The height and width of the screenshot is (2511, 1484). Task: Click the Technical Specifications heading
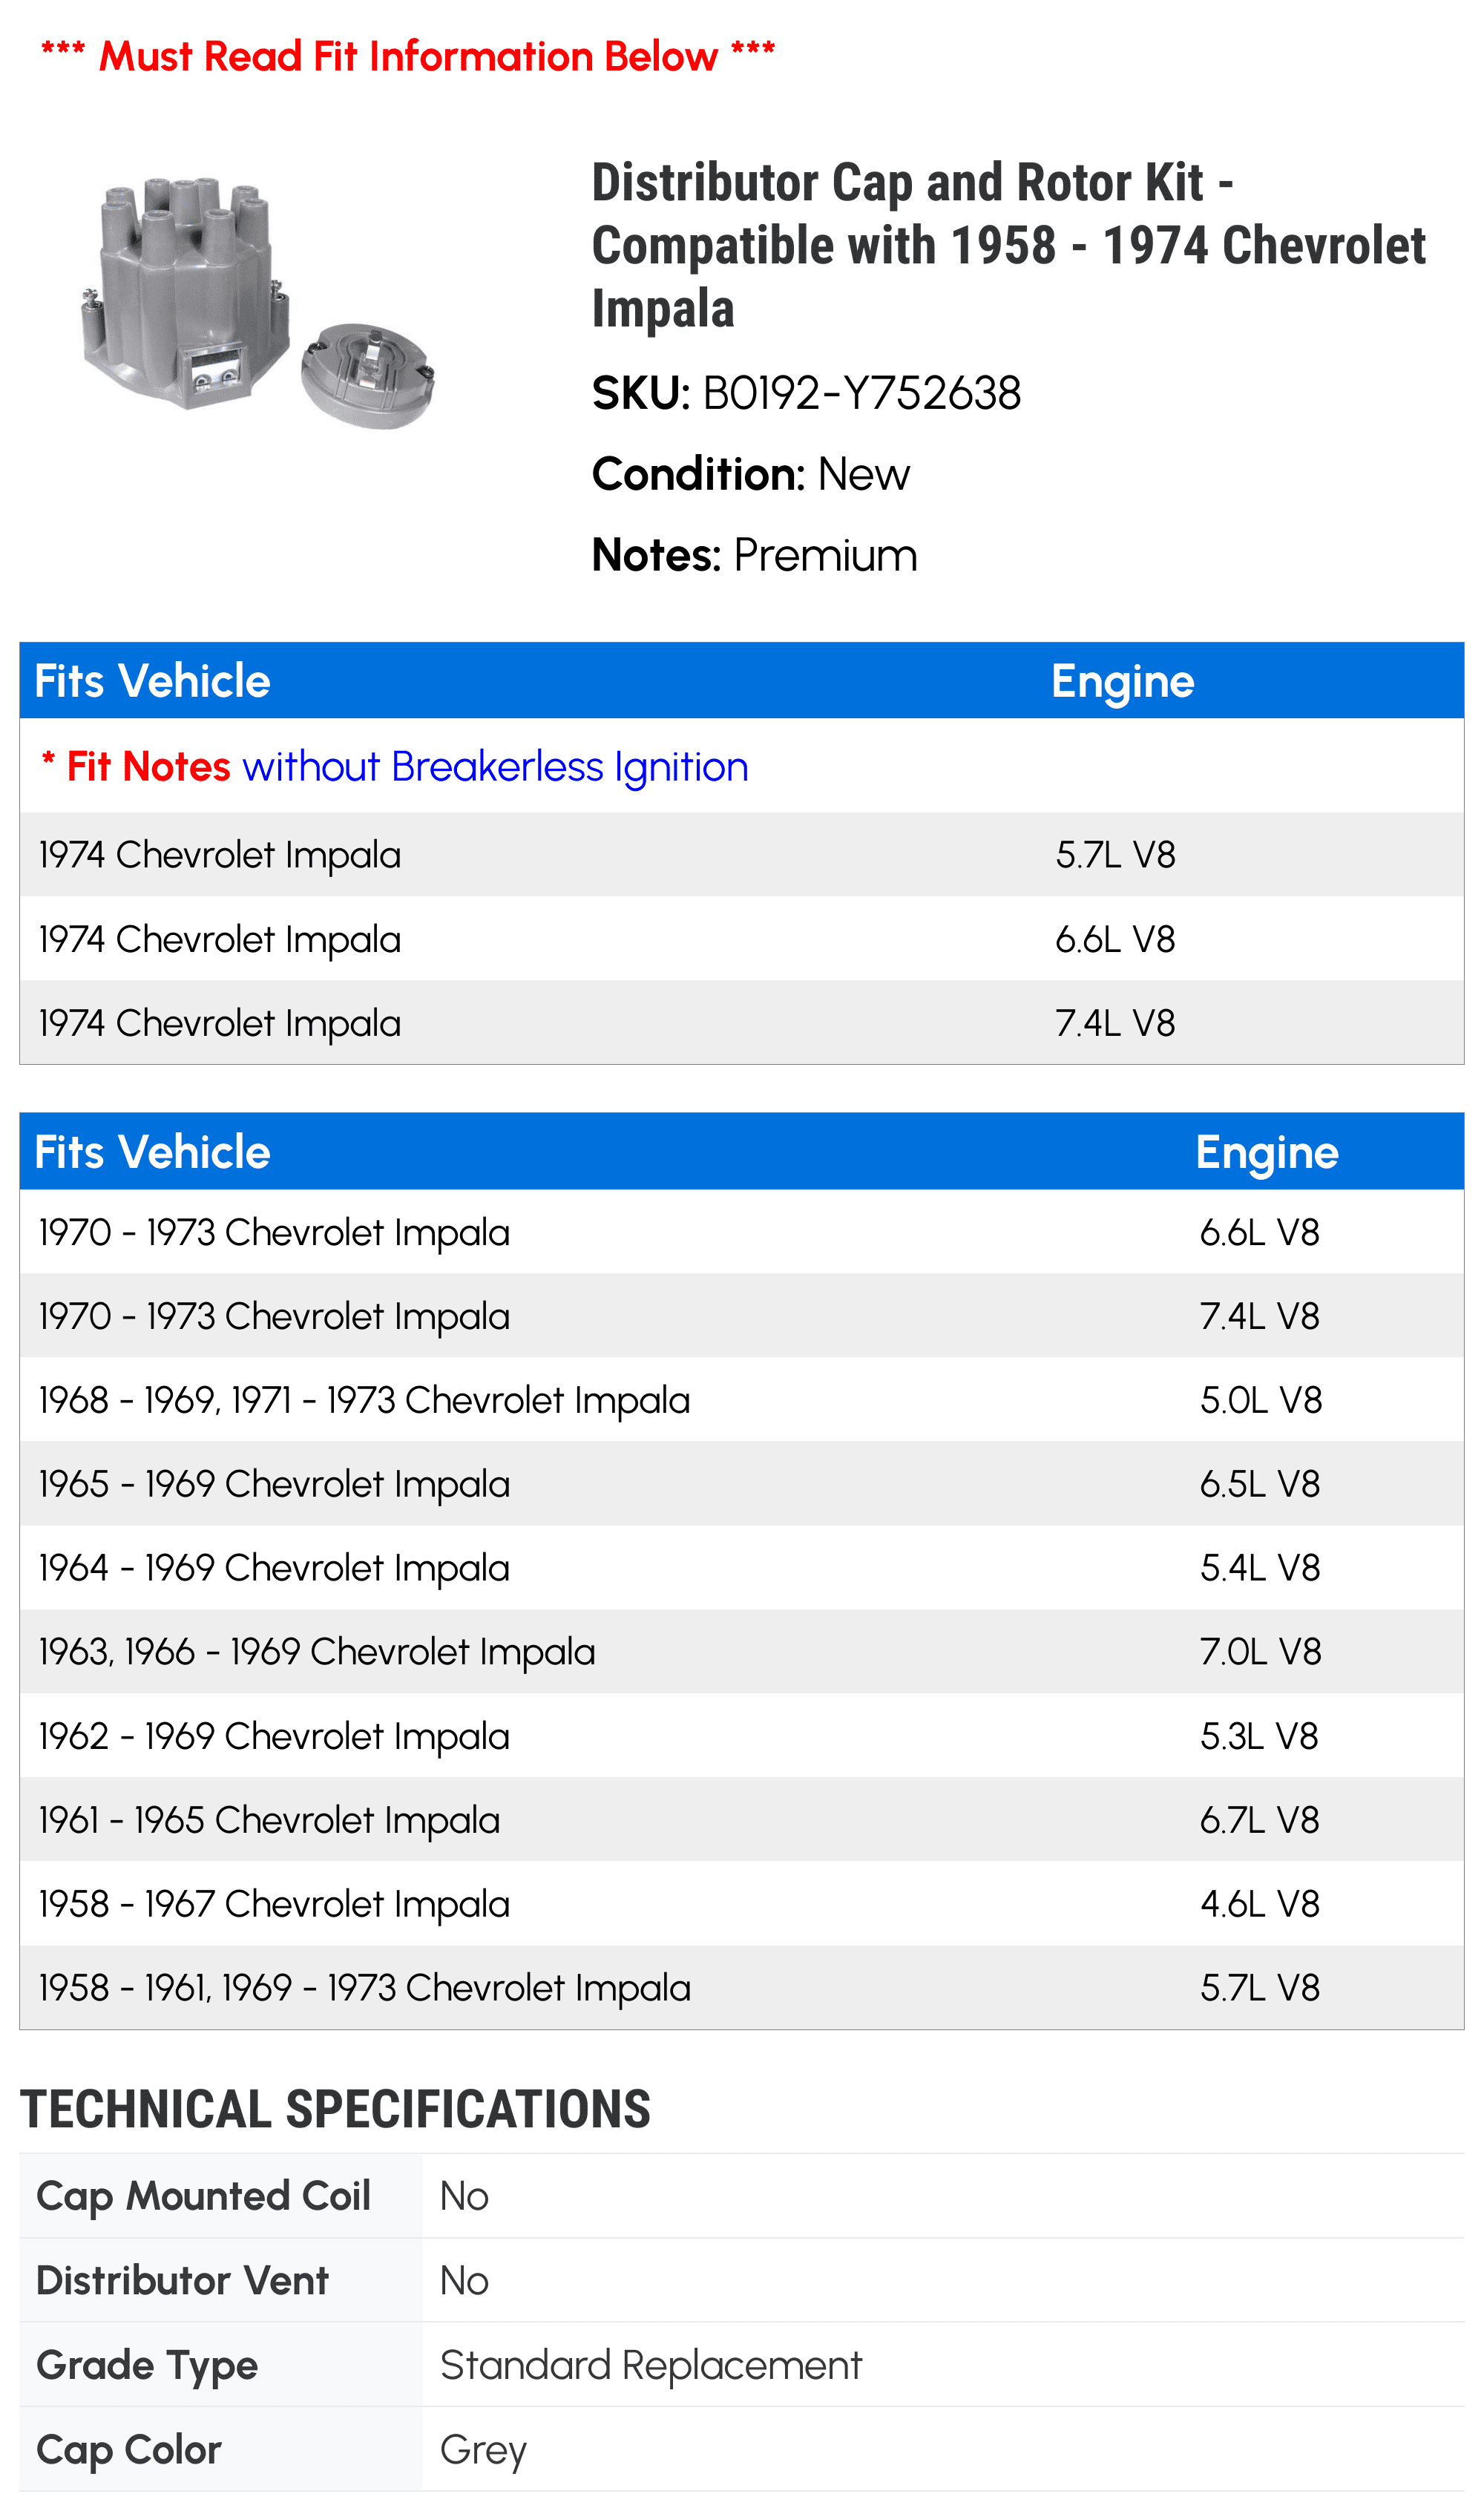(x=335, y=2109)
